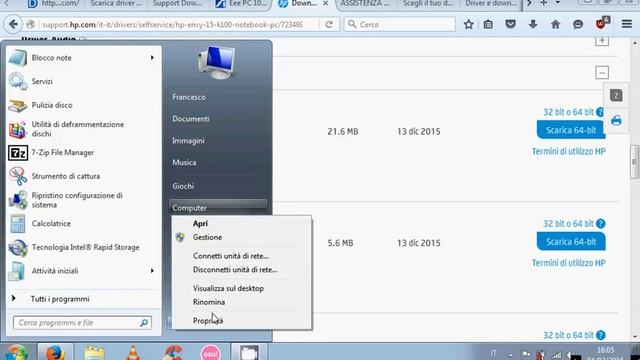Expand section with plus button
This screenshot has width=640, height=360.
602,40
